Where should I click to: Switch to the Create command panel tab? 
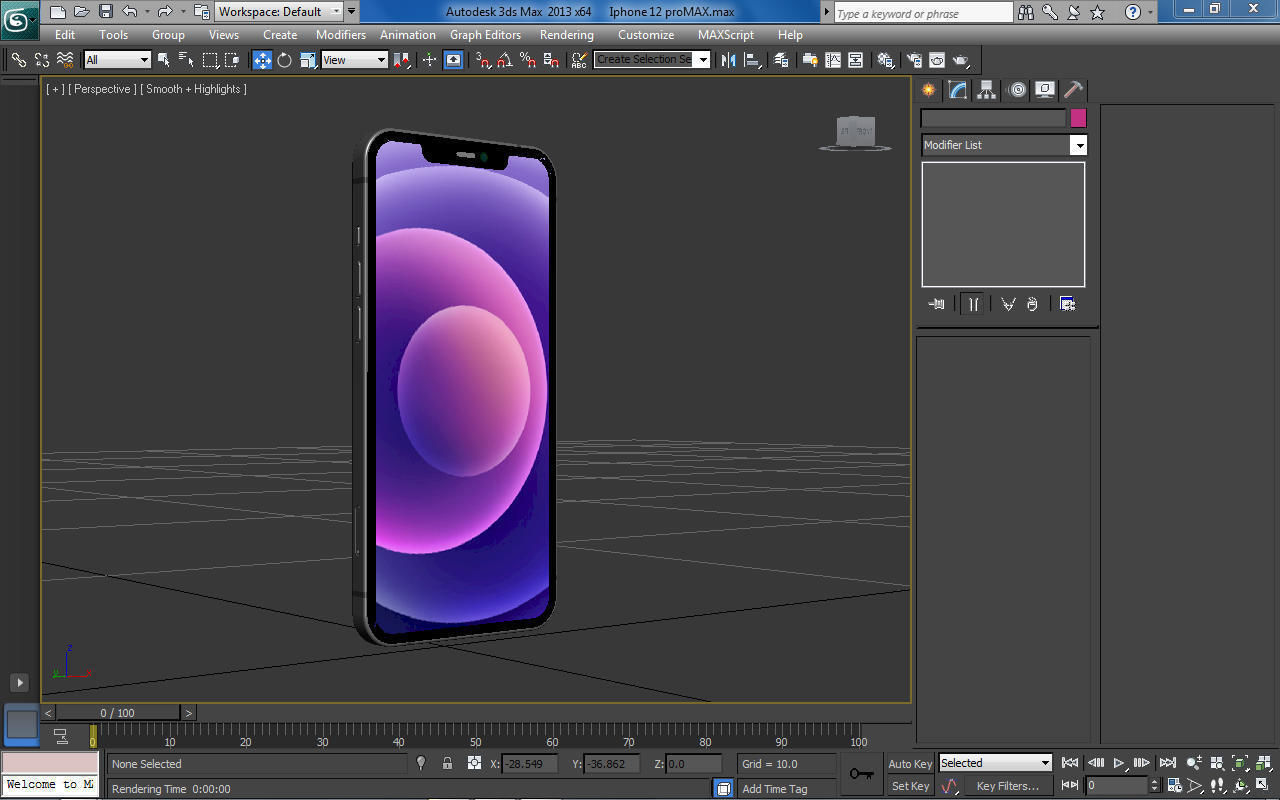coord(930,90)
